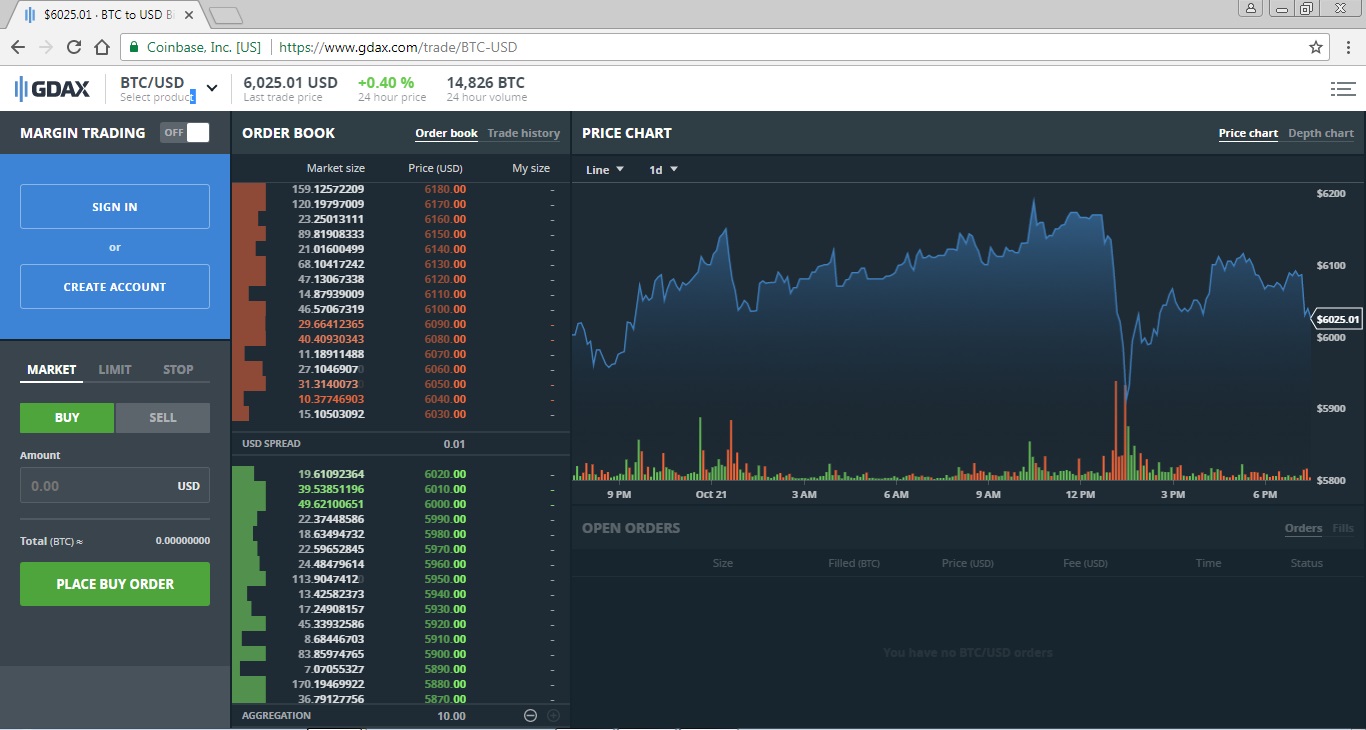Click the 6,025.01 USD last trade price

(291, 83)
